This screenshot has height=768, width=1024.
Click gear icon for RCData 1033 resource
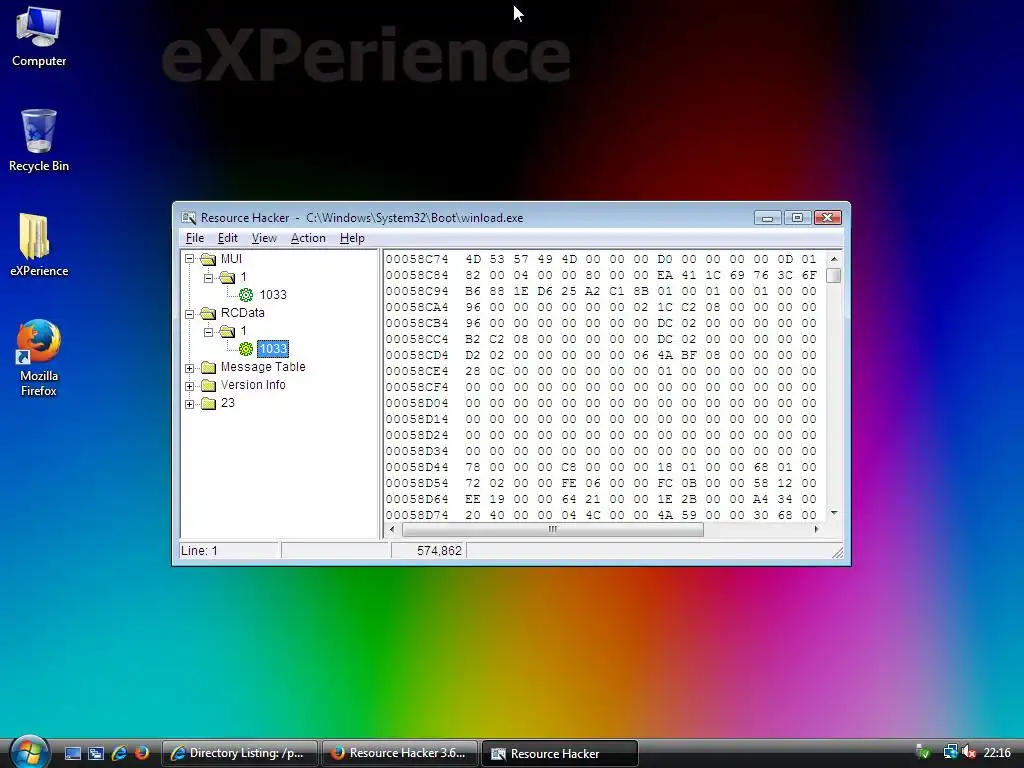point(246,349)
